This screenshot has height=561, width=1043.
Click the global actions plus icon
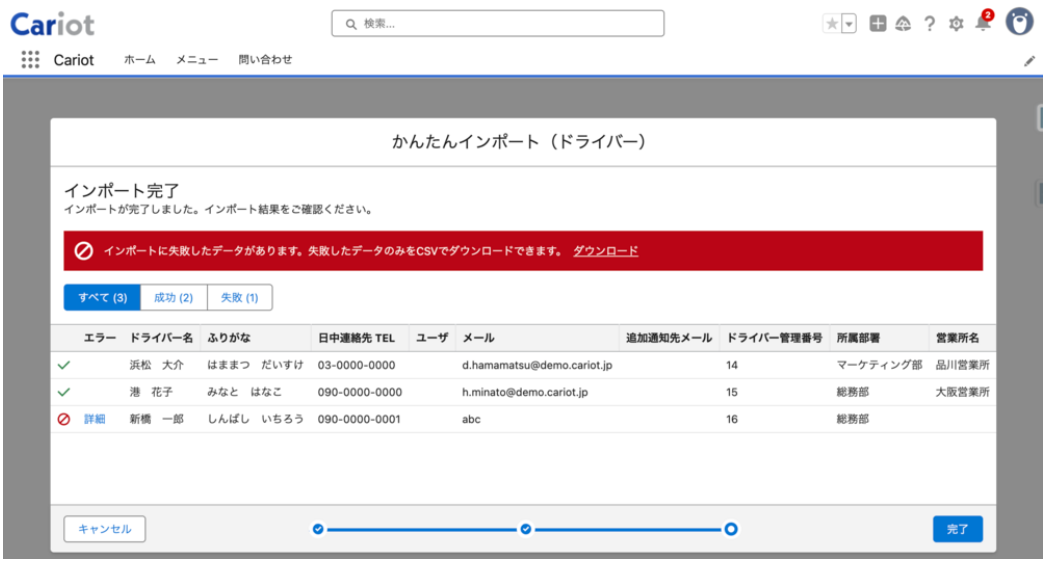[x=877, y=24]
